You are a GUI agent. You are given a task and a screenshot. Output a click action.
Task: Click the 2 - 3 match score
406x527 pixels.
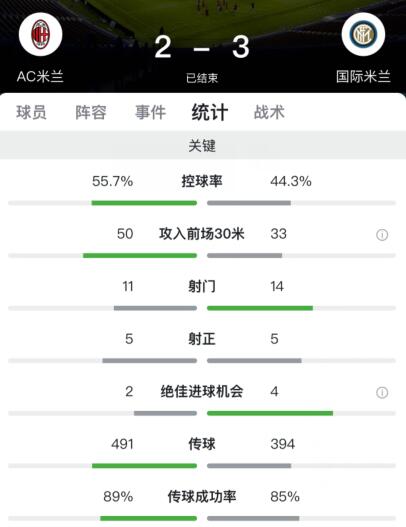click(202, 47)
